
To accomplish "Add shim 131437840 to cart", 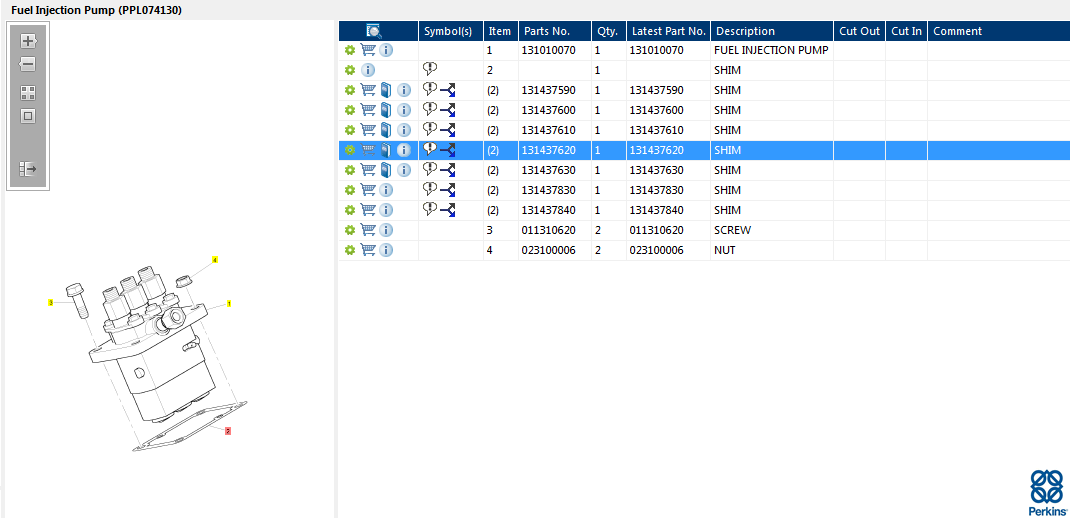I will pyautogui.click(x=368, y=210).
